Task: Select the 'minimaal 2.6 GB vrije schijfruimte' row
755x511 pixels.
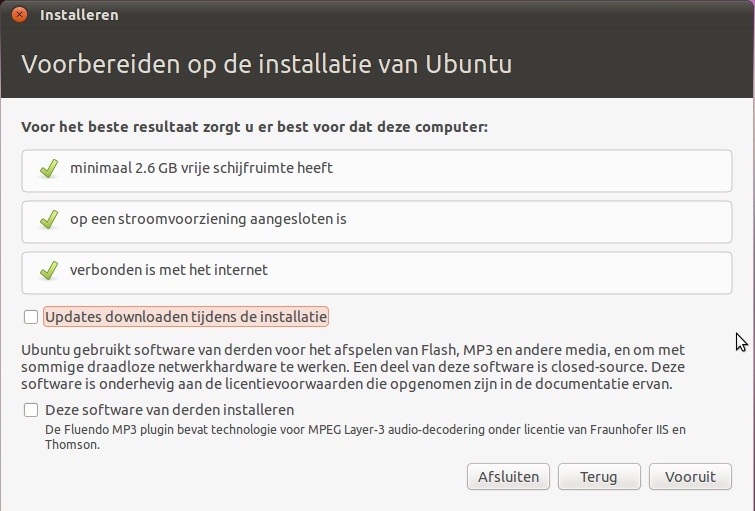Action: (x=377, y=171)
